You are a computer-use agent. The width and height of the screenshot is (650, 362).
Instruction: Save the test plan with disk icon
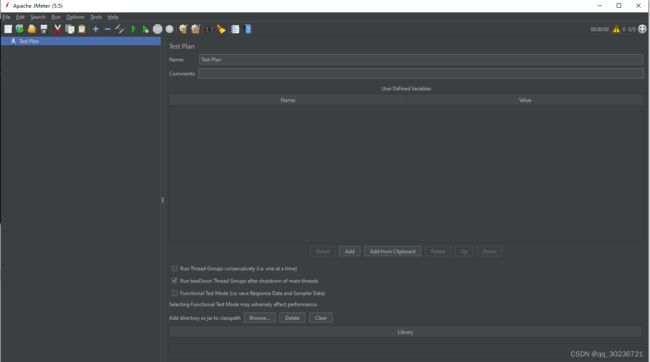point(44,29)
